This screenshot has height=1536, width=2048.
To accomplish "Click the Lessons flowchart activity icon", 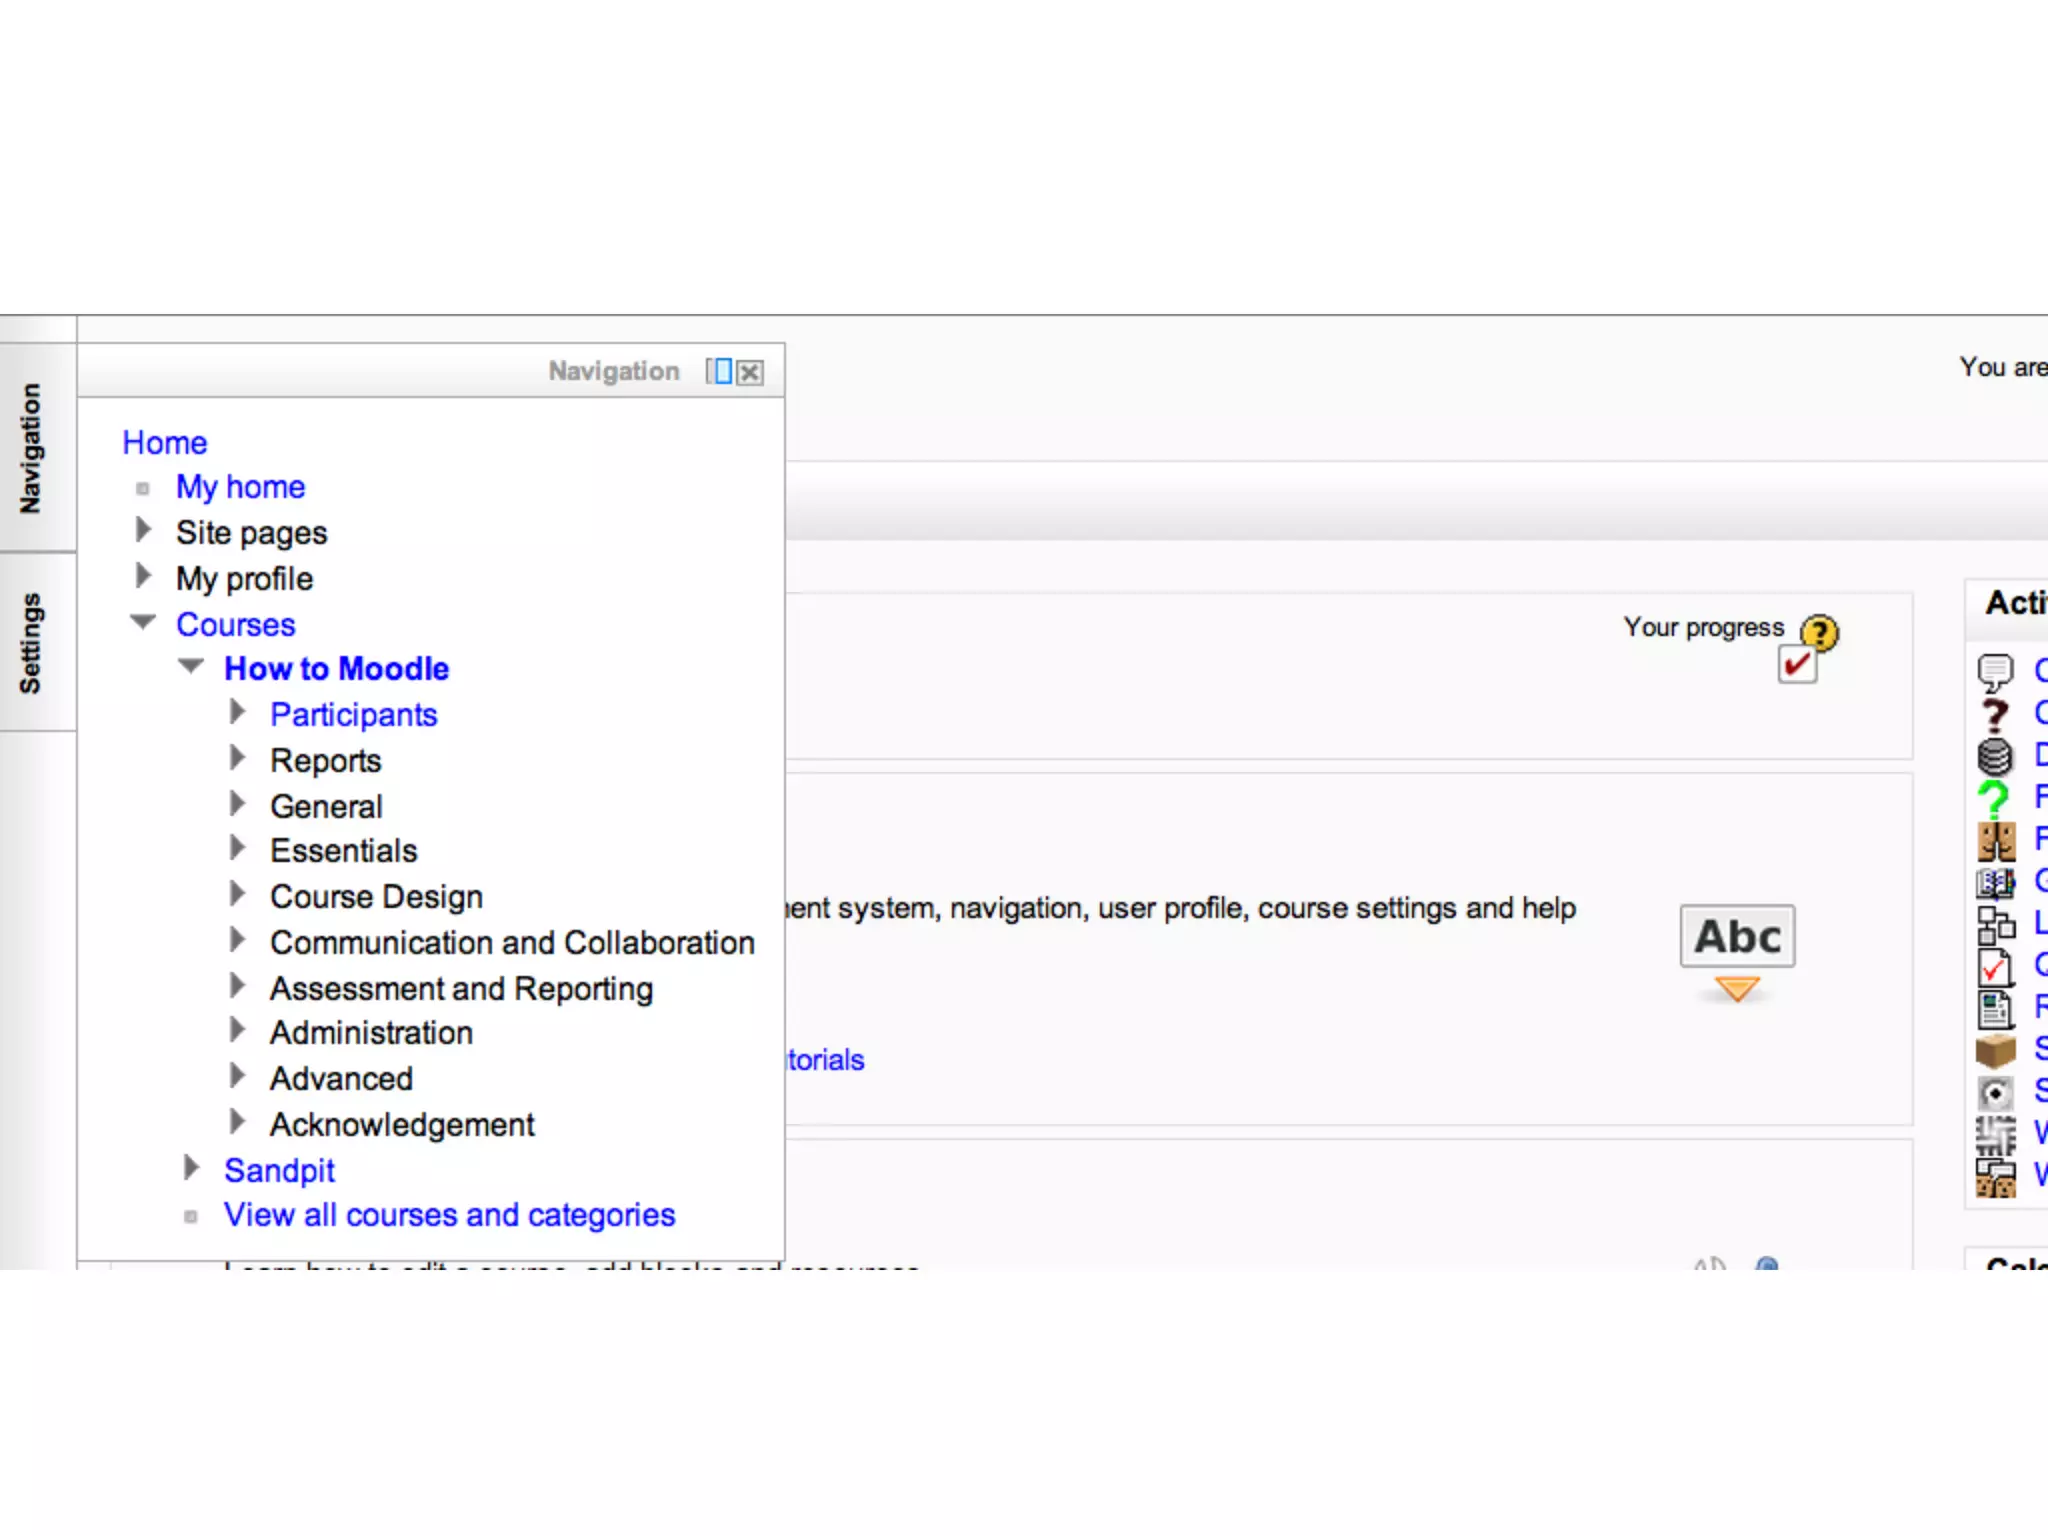I will point(1995,925).
